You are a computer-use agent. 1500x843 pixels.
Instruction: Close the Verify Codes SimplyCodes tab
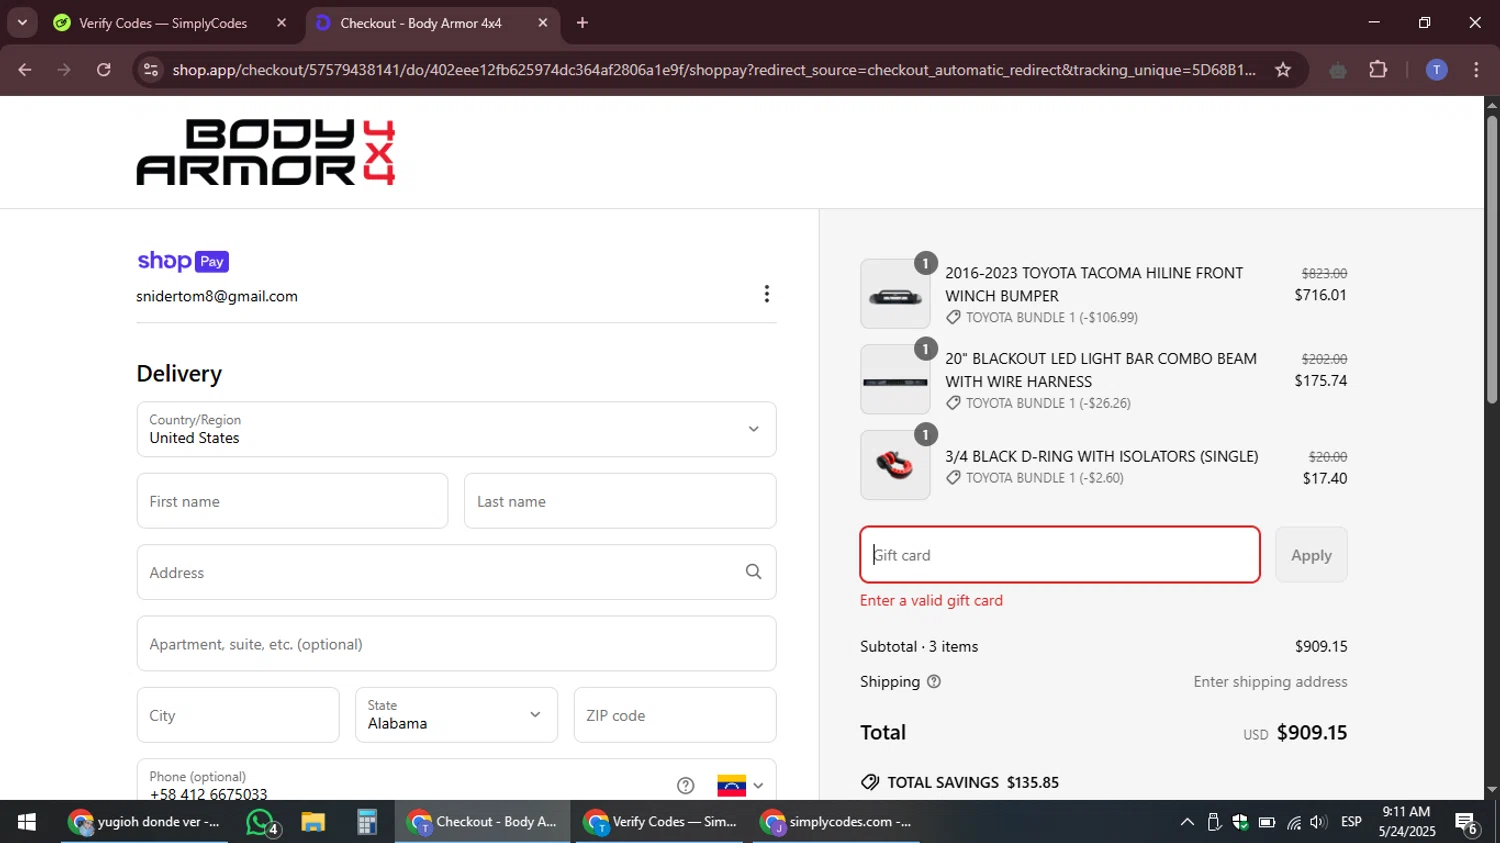pos(282,23)
